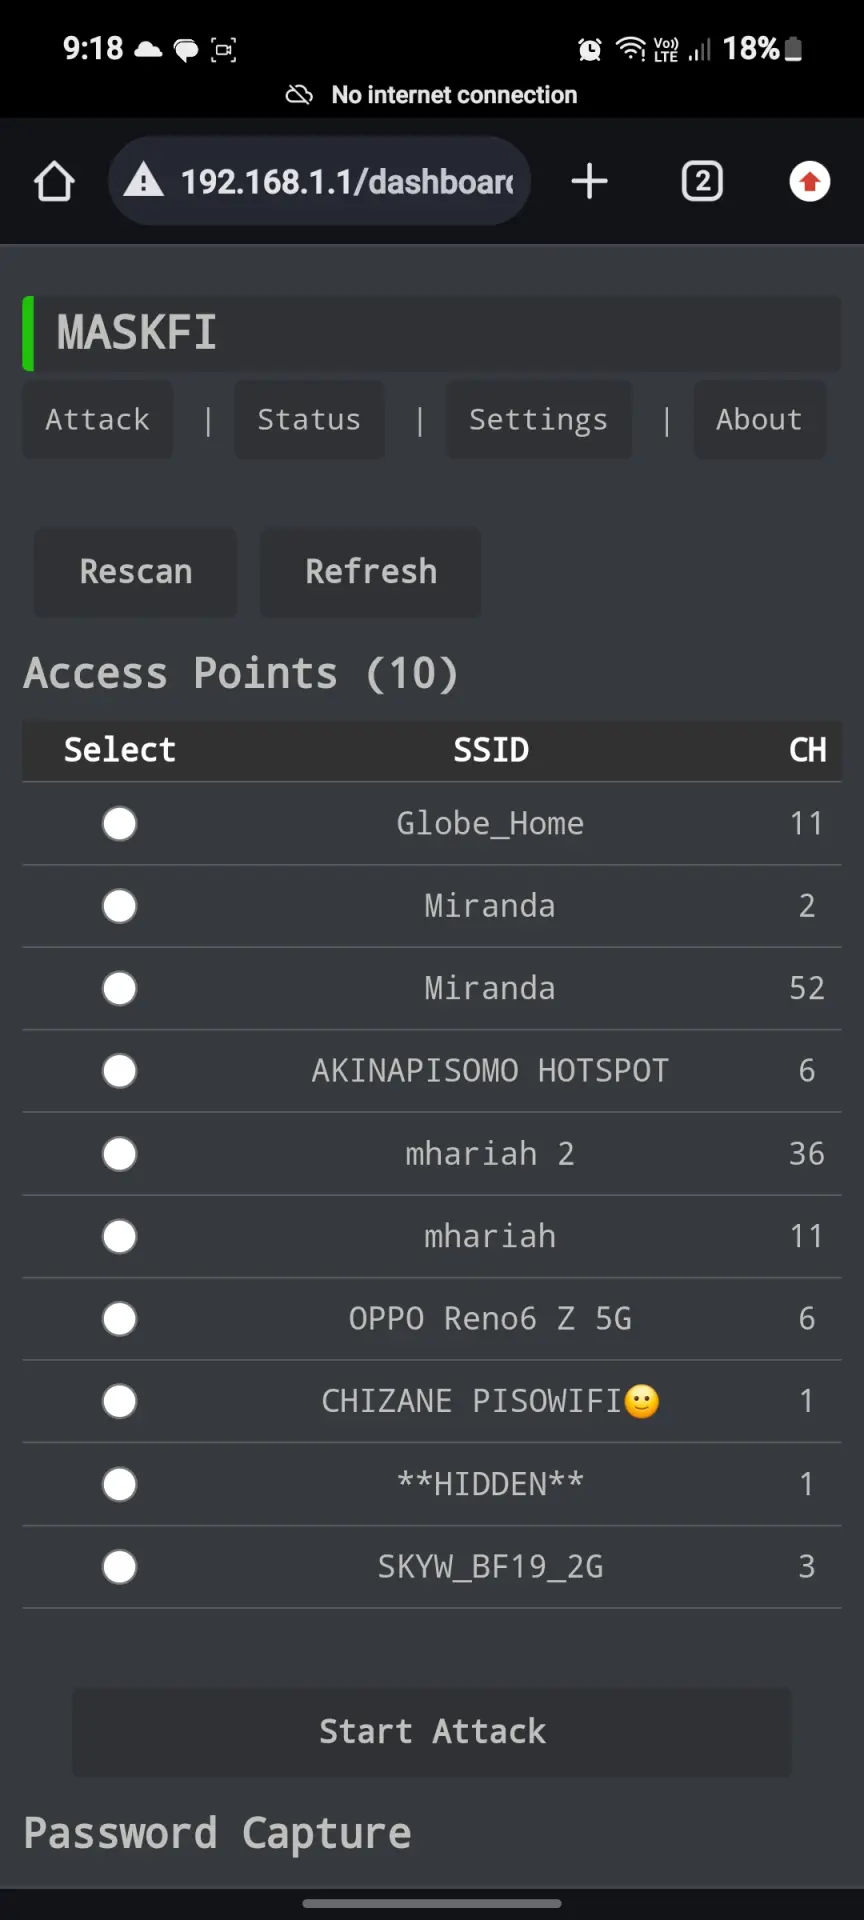The image size is (864, 1920).
Task: Tap the battery status icon
Action: pos(794,49)
